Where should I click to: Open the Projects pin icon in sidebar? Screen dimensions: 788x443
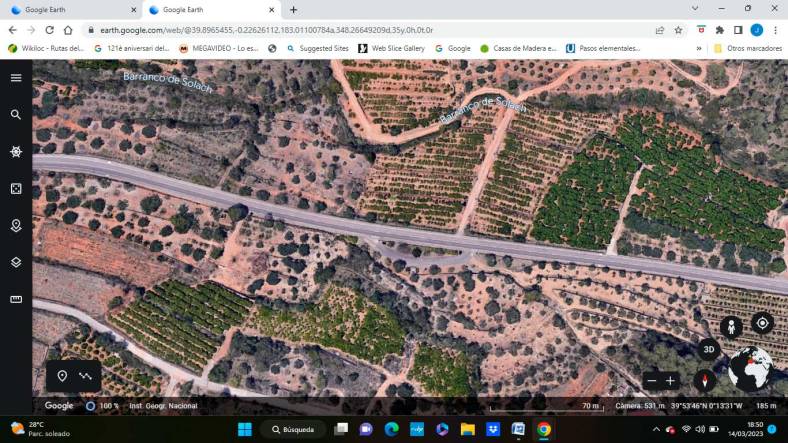coord(16,226)
